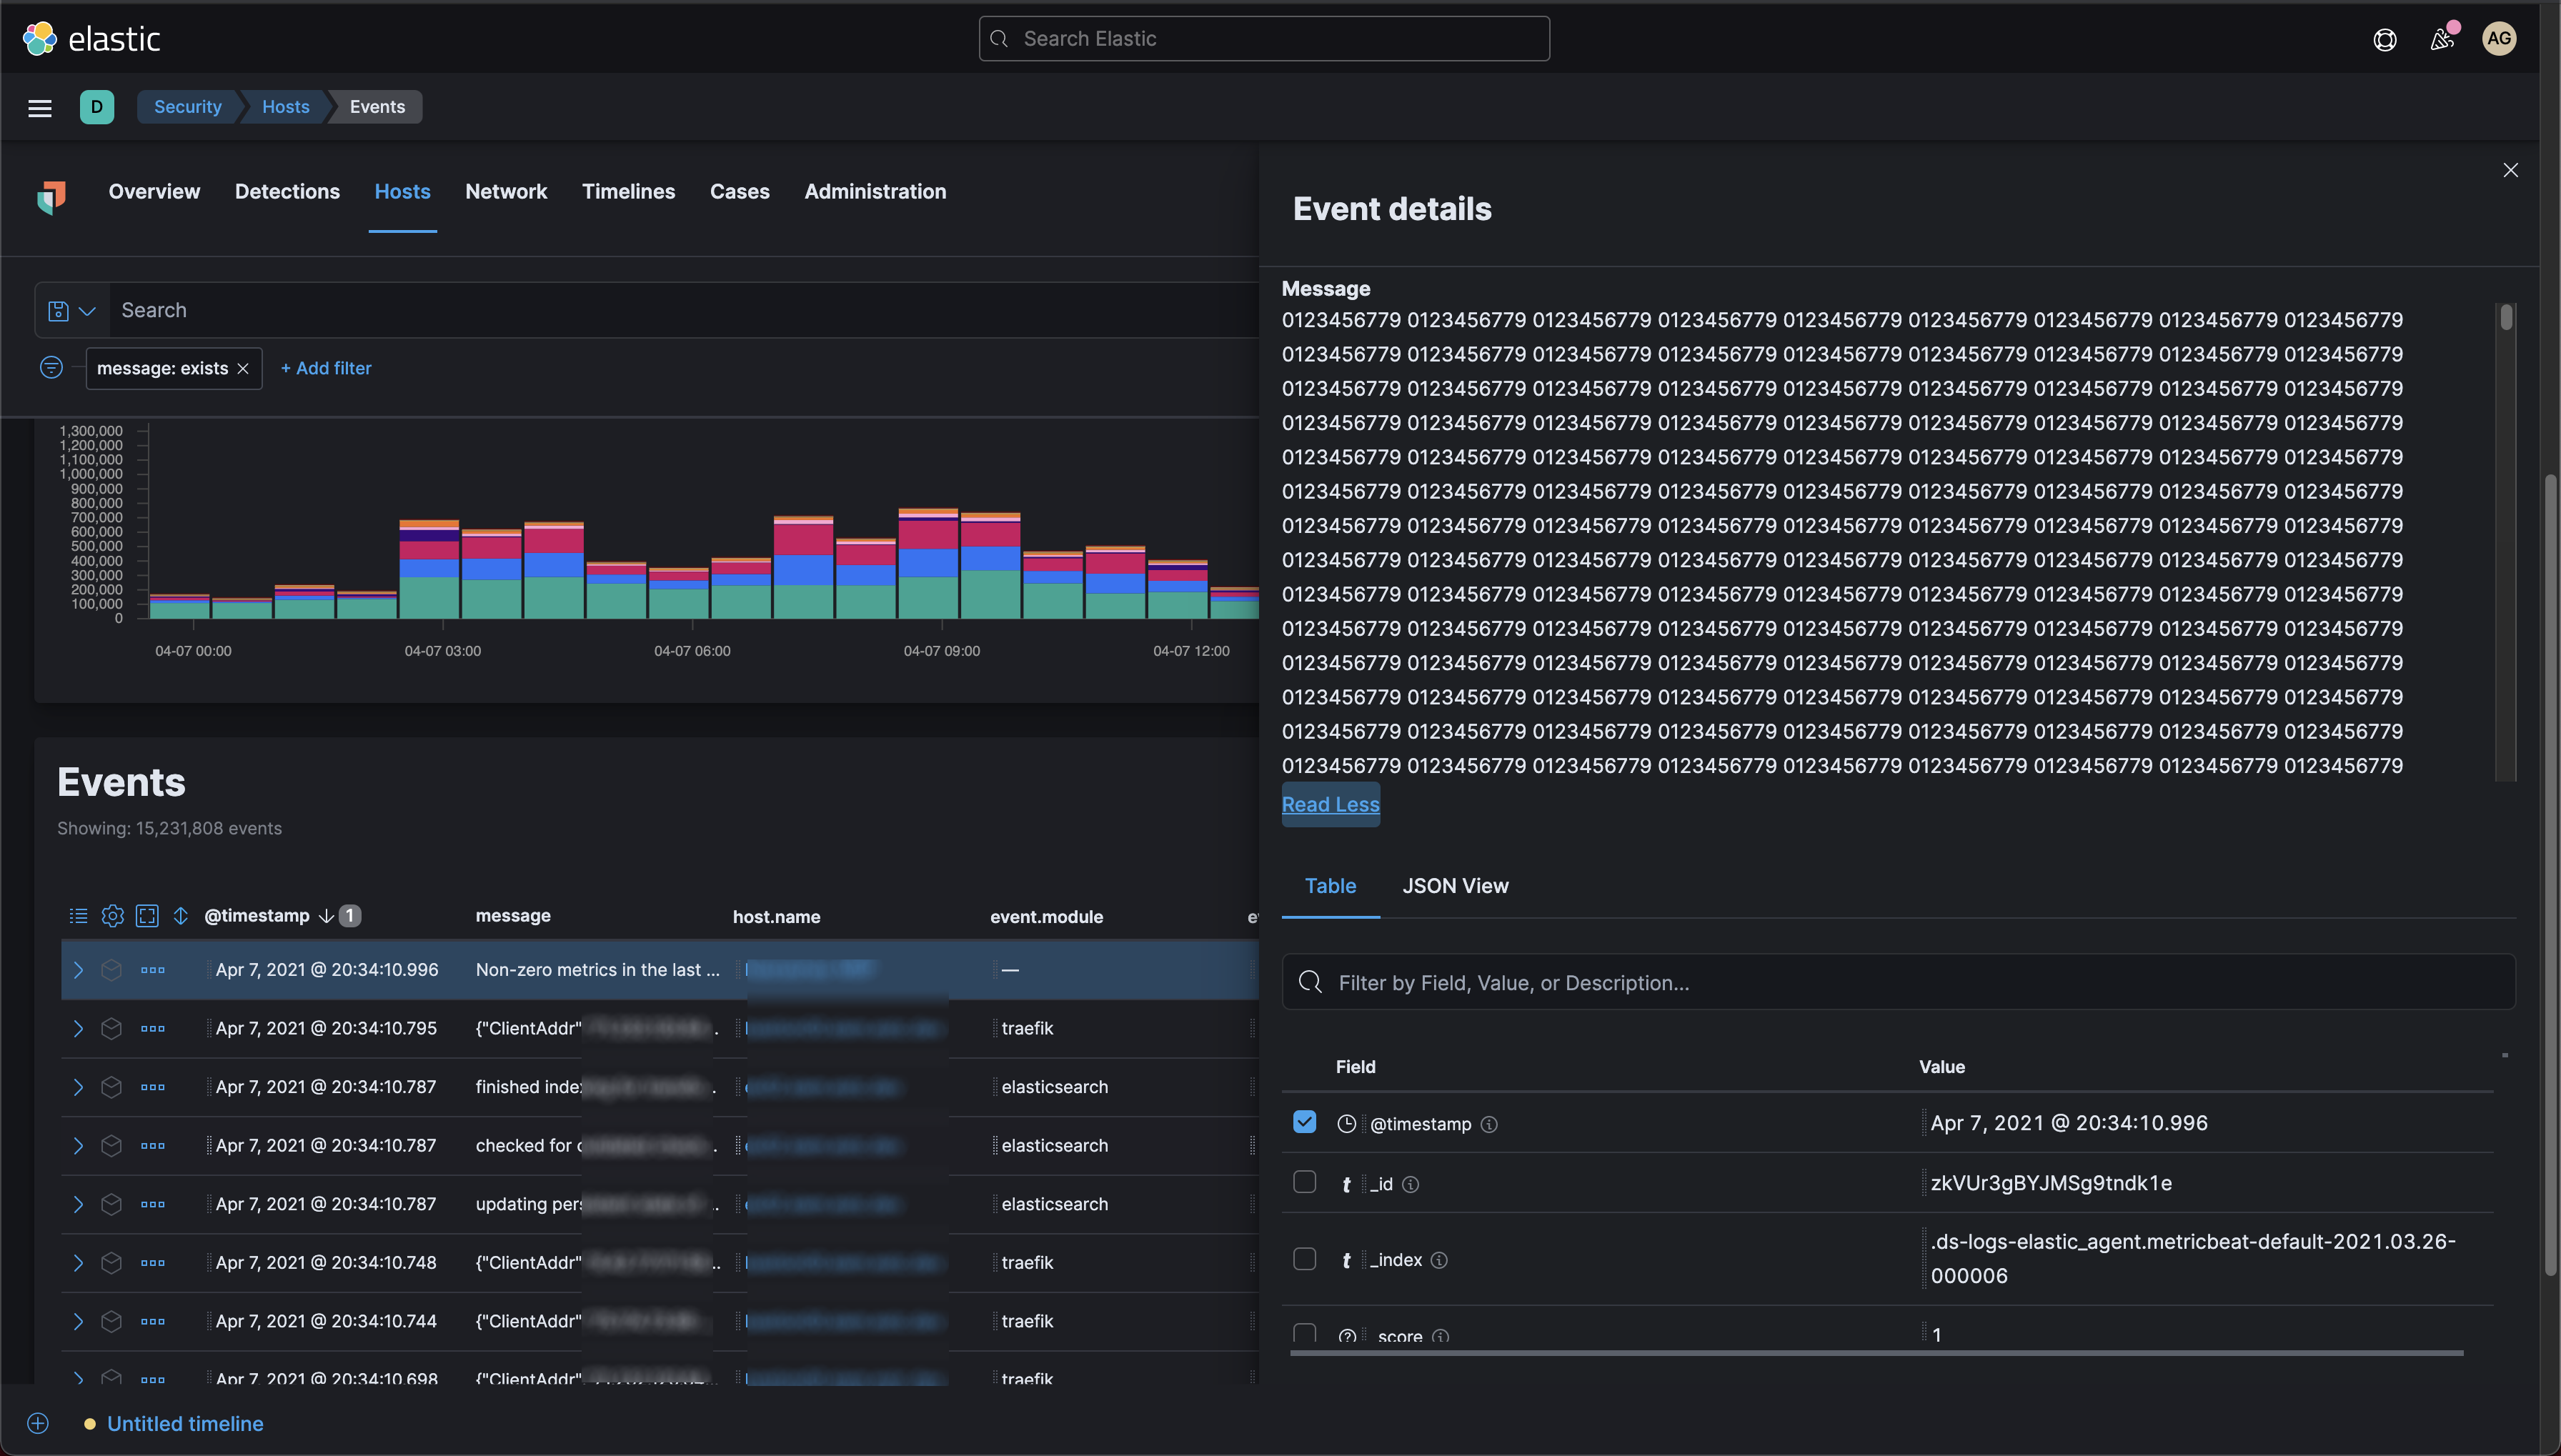The width and height of the screenshot is (2561, 1456).
Task: Open more actions for 20:34:10.996 event
Action: point(153,970)
